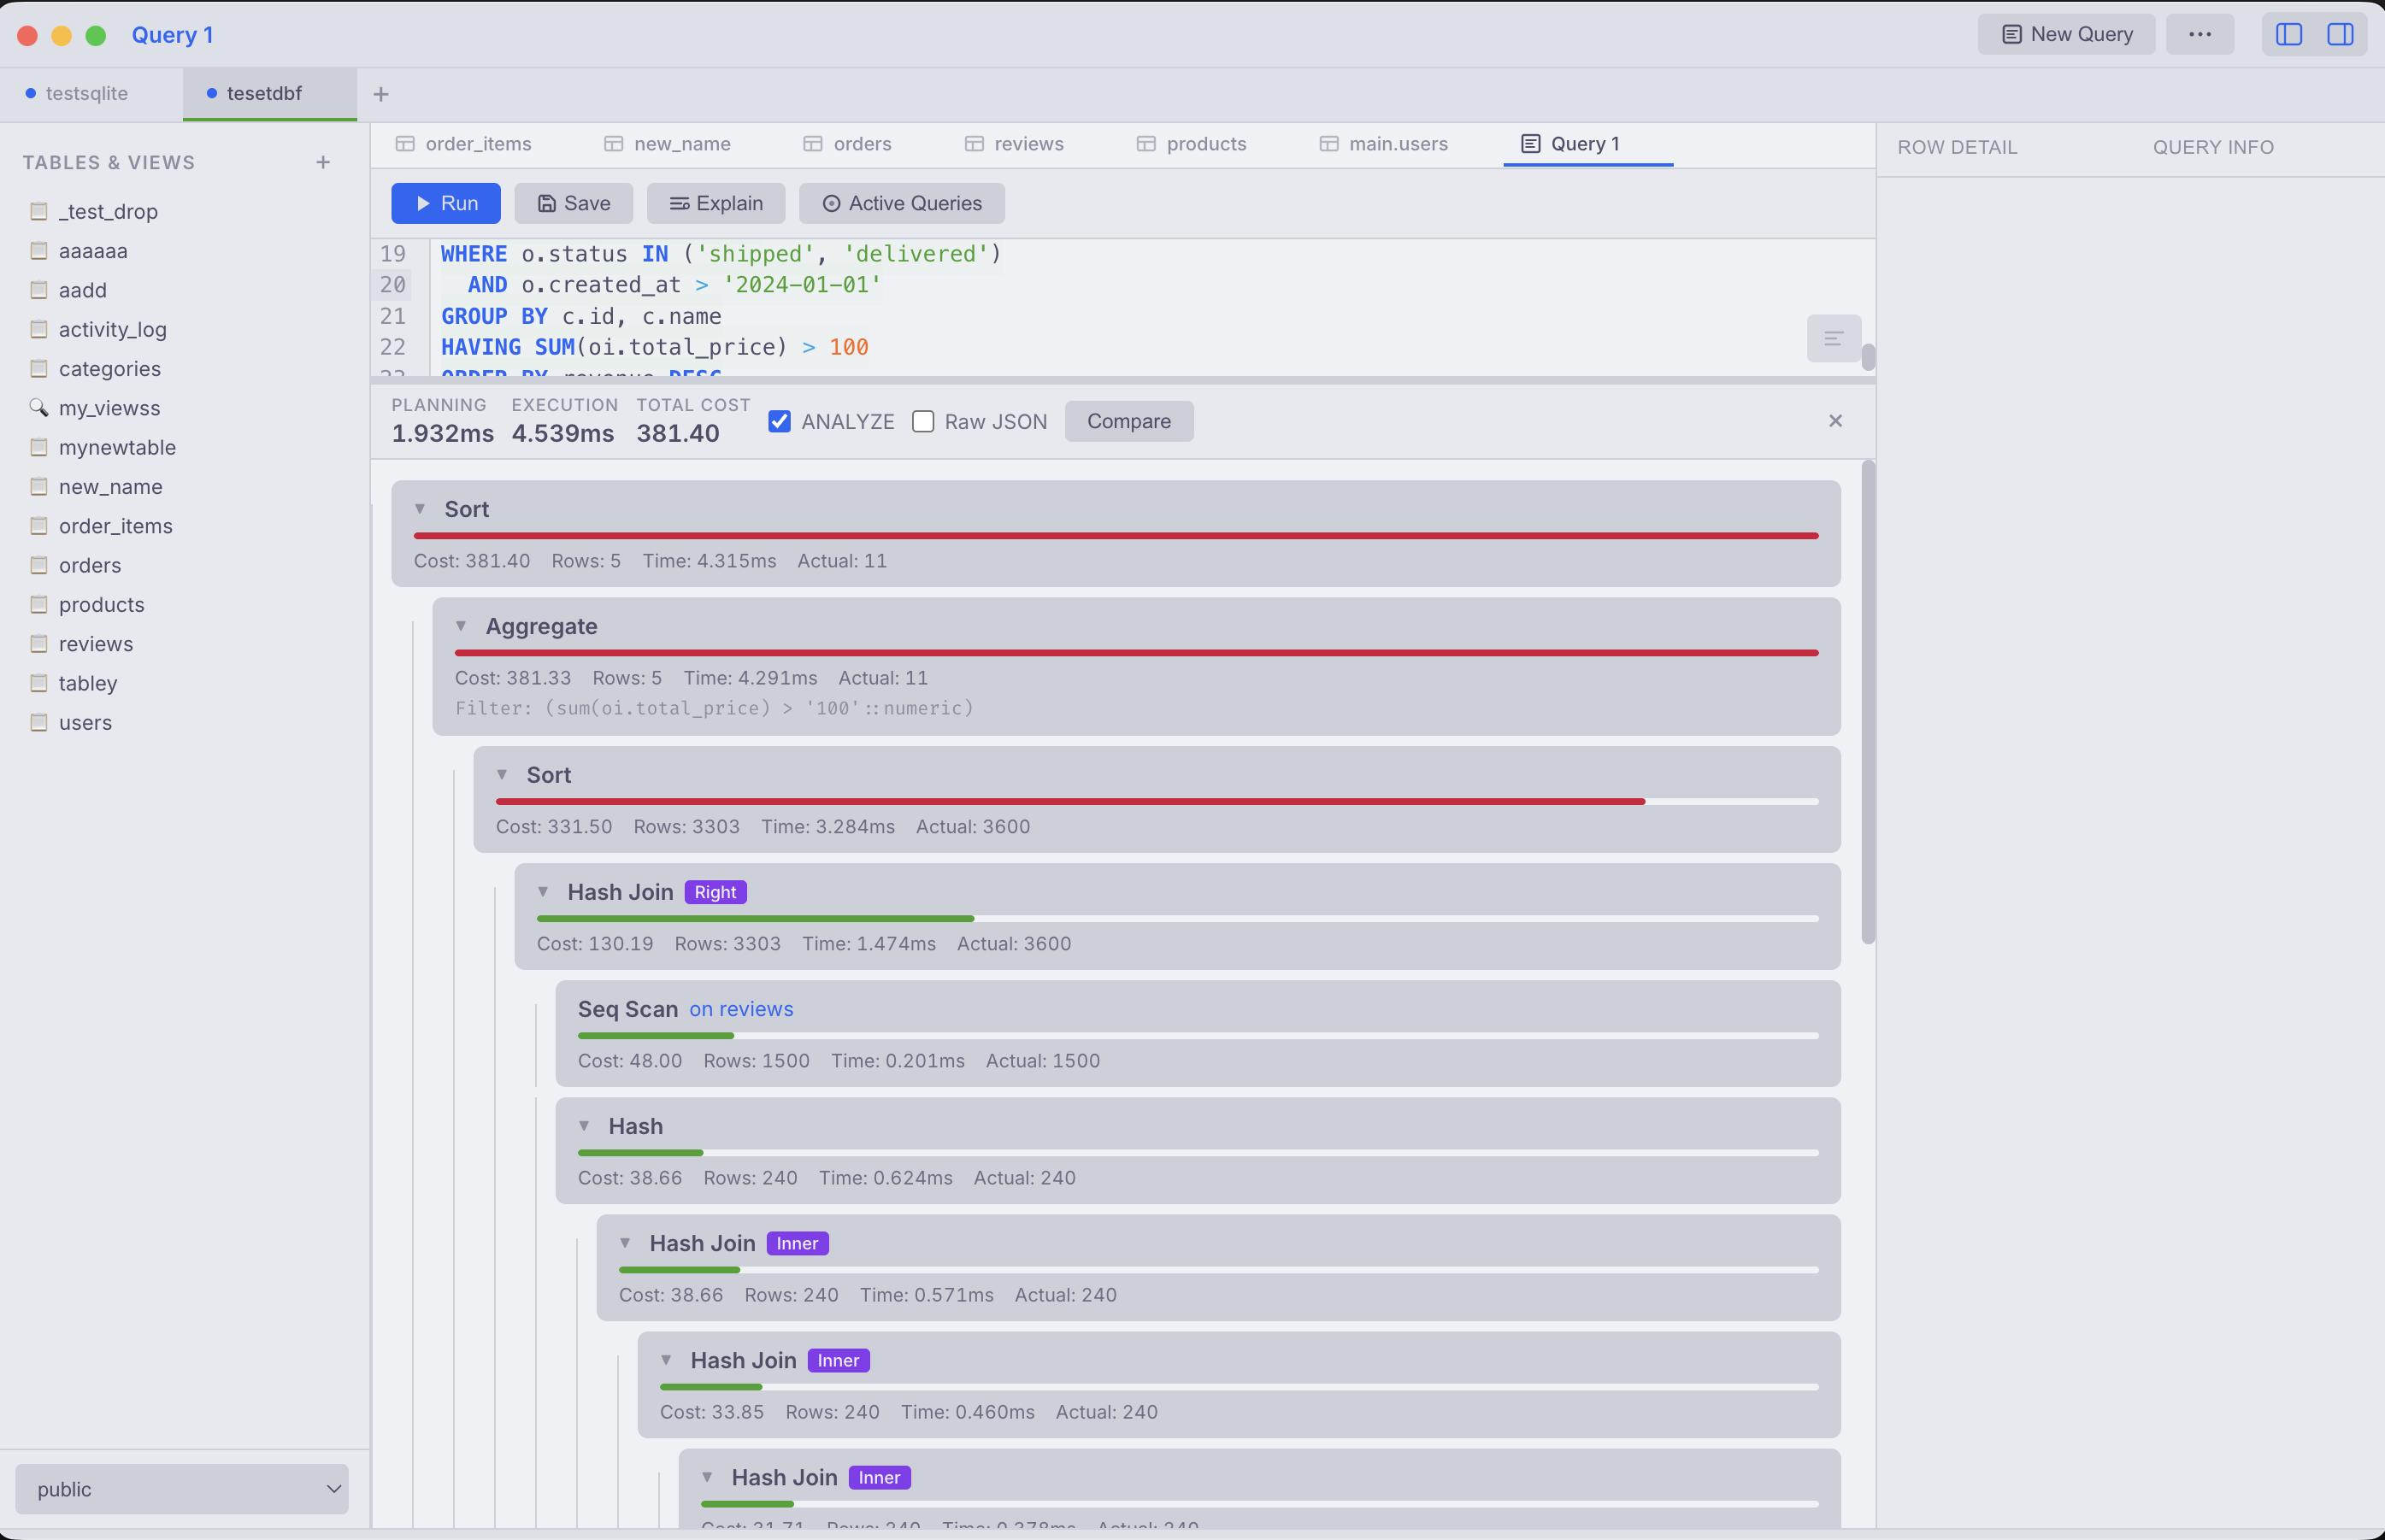The width and height of the screenshot is (2385, 1540).
Task: Collapse the Hash Join with cost 38.66
Action: (625, 1243)
